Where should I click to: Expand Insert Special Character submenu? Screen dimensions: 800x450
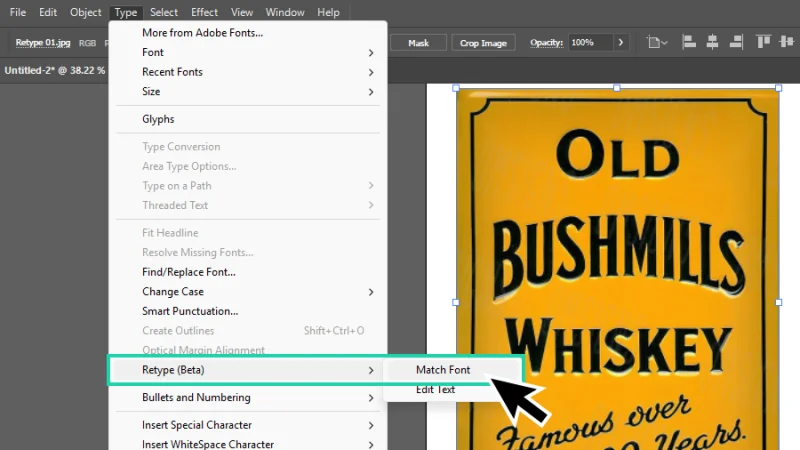[x=248, y=425]
